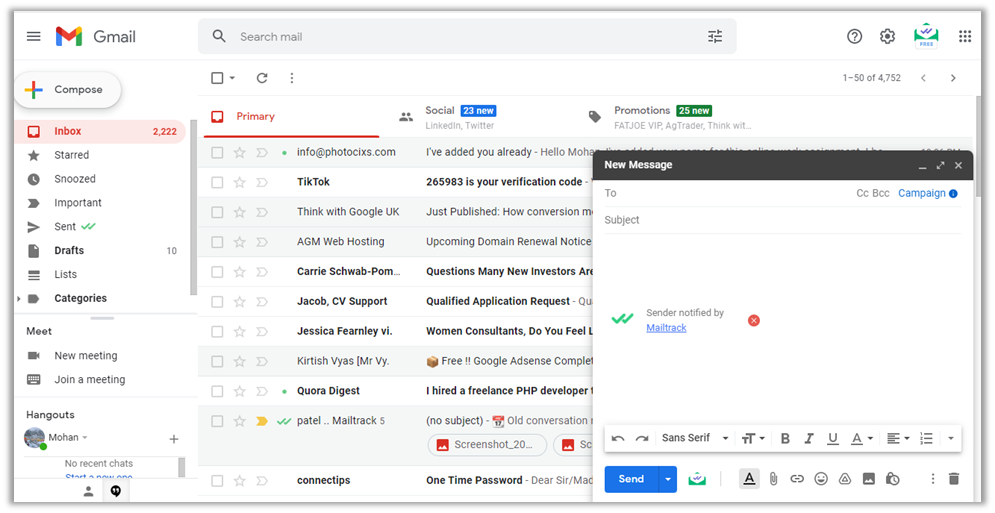995x513 pixels.
Task: Insert a link icon
Action: 797,479
